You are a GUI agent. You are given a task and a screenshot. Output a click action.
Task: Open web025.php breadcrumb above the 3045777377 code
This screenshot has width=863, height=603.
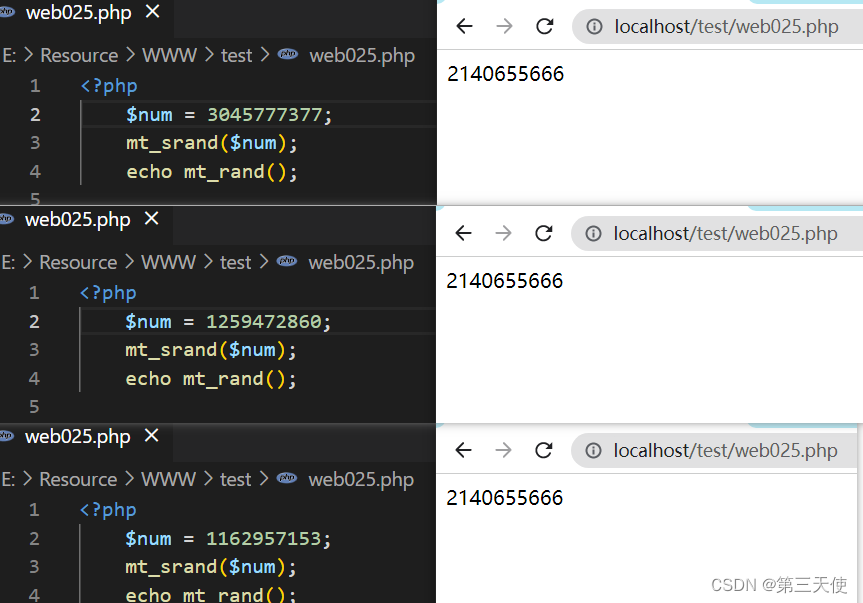362,56
